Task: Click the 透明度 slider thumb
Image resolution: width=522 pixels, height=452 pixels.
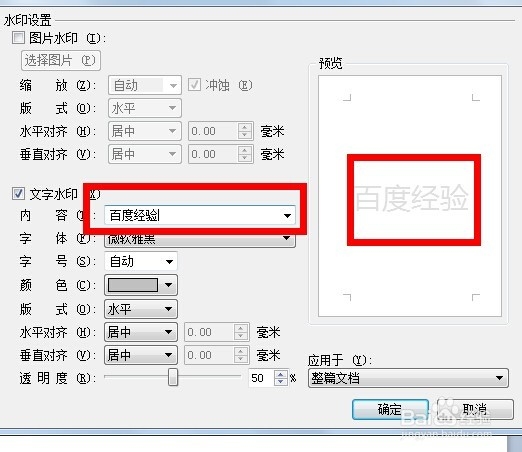Action: [x=173, y=377]
